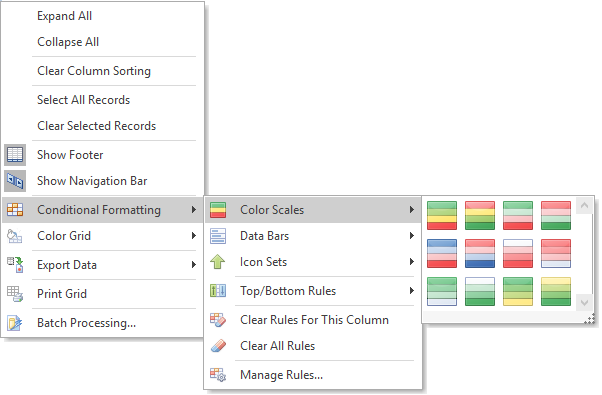Click the Clear Rules For This Column icon
Image resolution: width=602 pixels, height=395 pixels.
[x=218, y=320]
